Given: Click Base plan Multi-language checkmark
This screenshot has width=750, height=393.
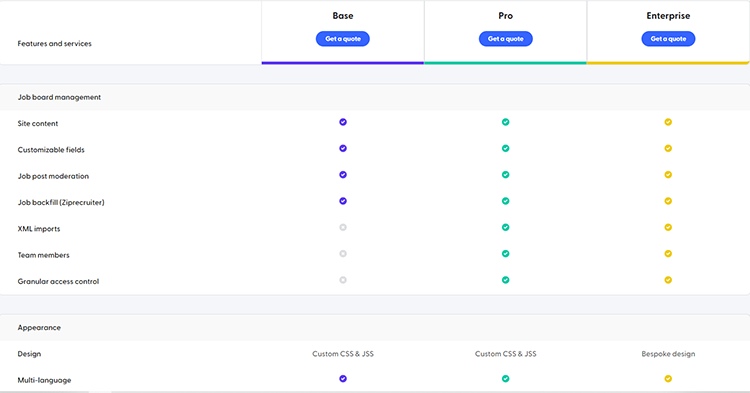Looking at the screenshot, I should point(343,379).
